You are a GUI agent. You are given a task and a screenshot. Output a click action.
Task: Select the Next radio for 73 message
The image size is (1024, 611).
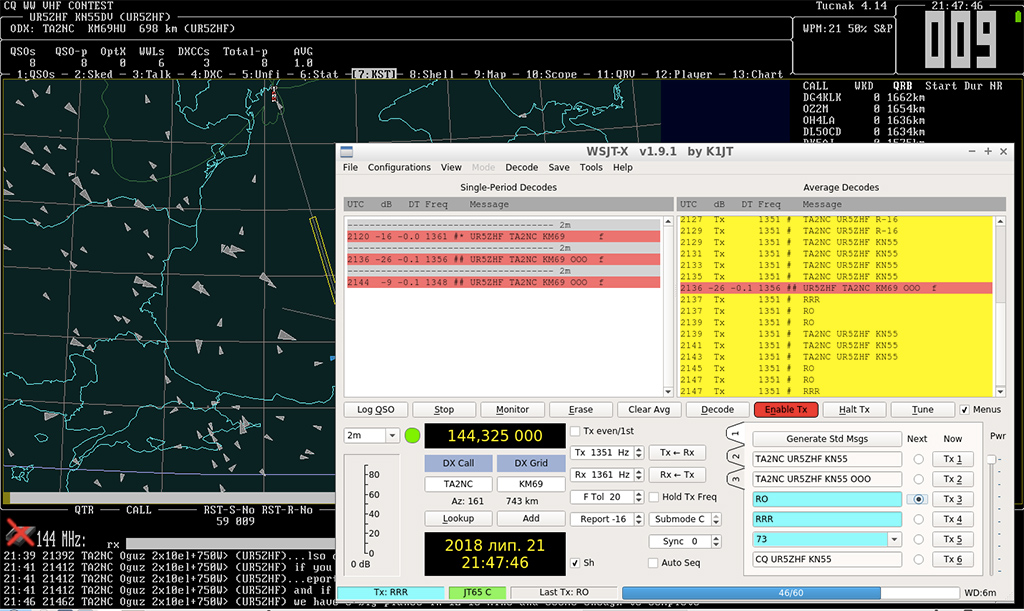918,539
